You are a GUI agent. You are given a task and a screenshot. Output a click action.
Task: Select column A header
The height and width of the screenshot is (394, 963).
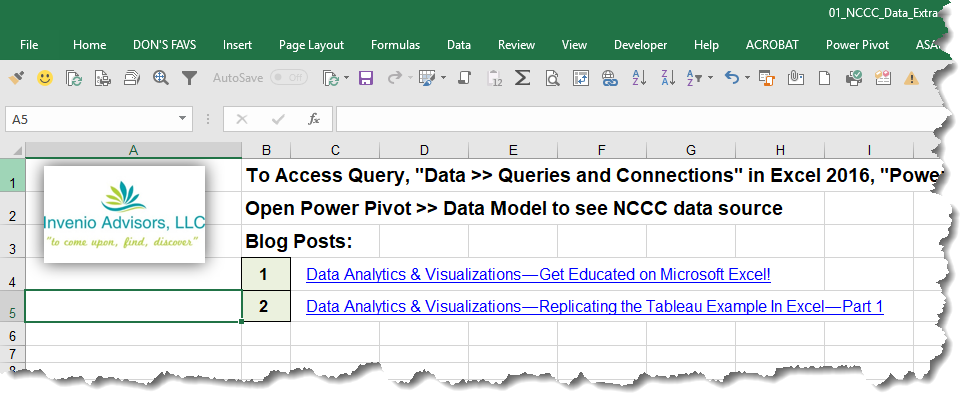pyautogui.click(x=133, y=150)
